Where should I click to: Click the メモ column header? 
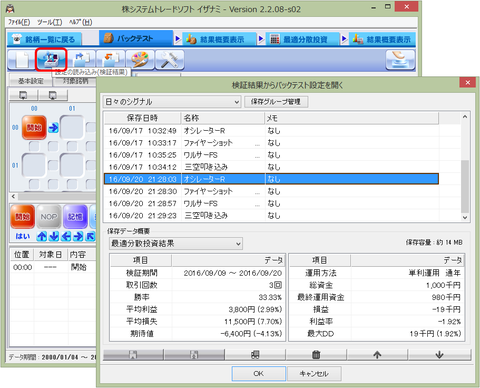click(352, 118)
